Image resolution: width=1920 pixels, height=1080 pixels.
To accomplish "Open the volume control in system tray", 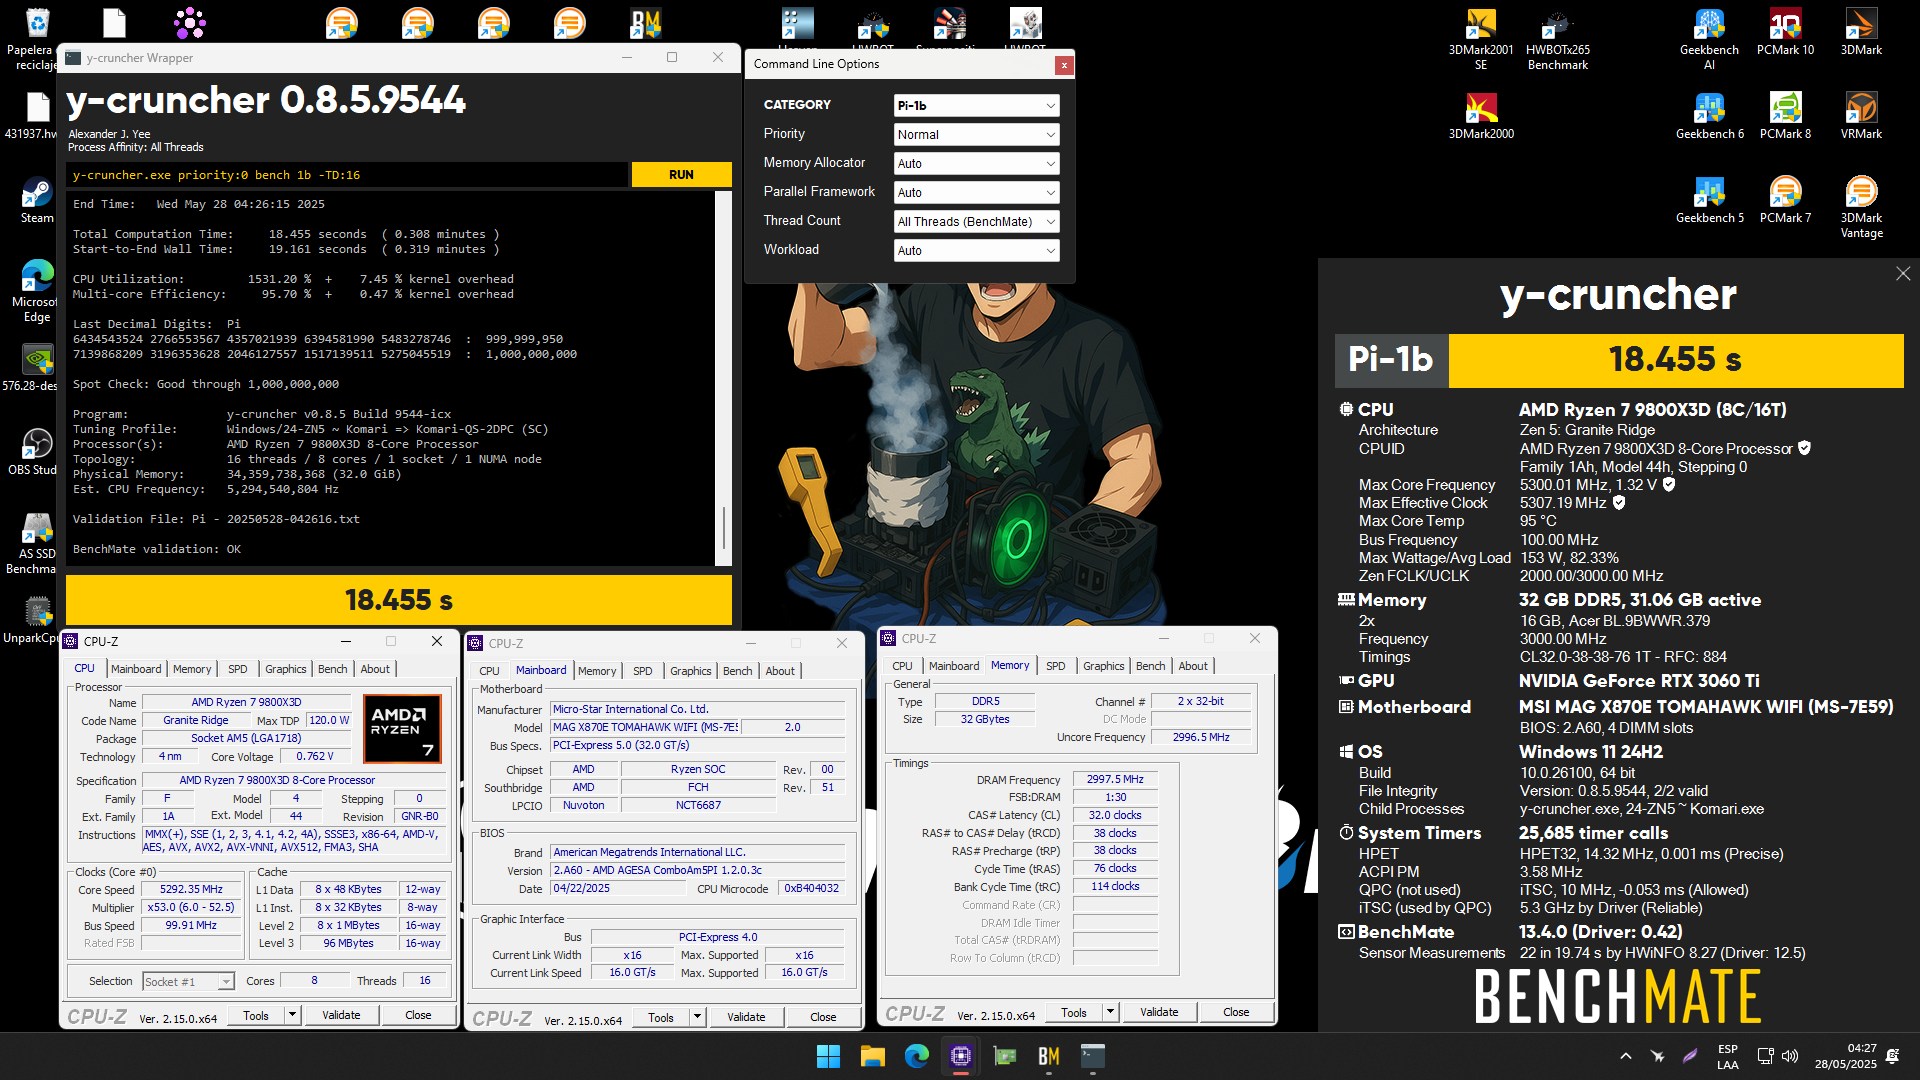I will click(x=1790, y=1056).
